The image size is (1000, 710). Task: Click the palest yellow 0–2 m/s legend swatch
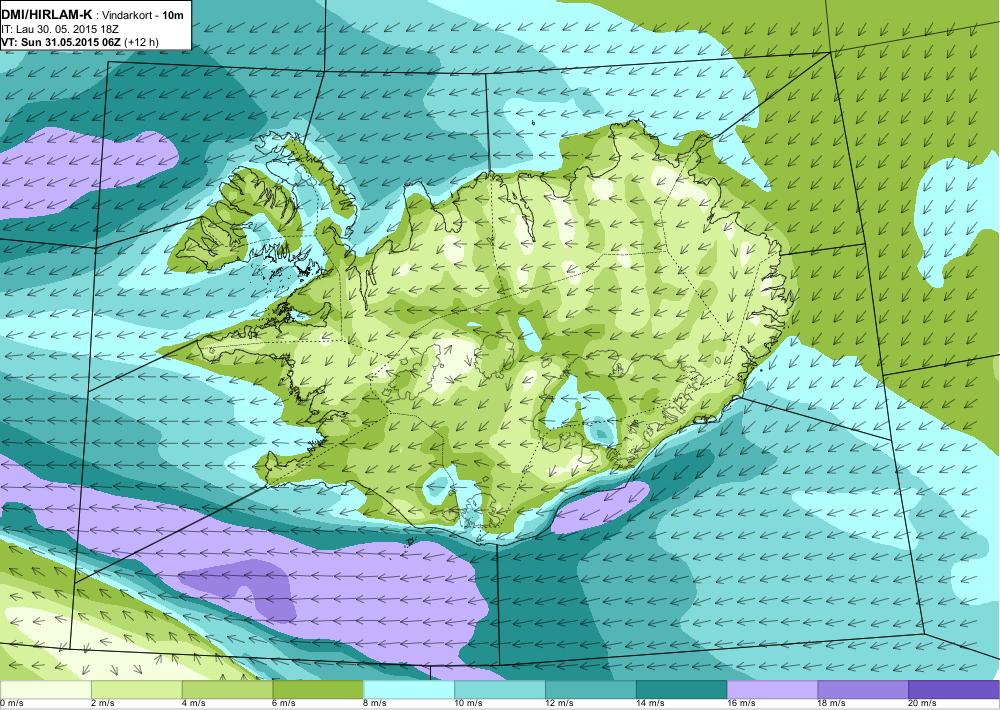(x=45, y=689)
